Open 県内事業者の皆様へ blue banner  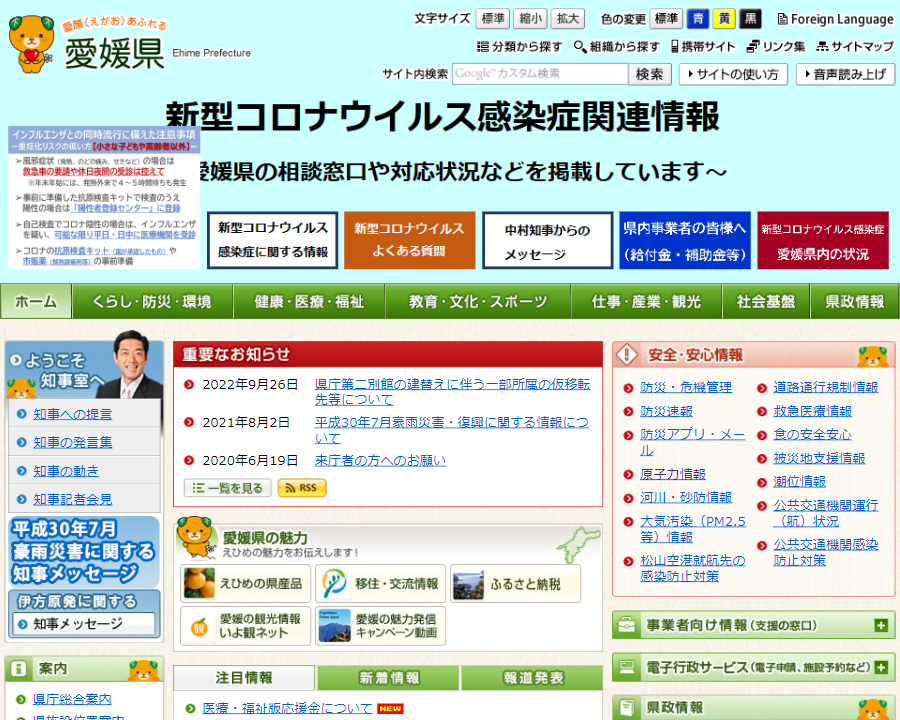pyautogui.click(x=685, y=240)
